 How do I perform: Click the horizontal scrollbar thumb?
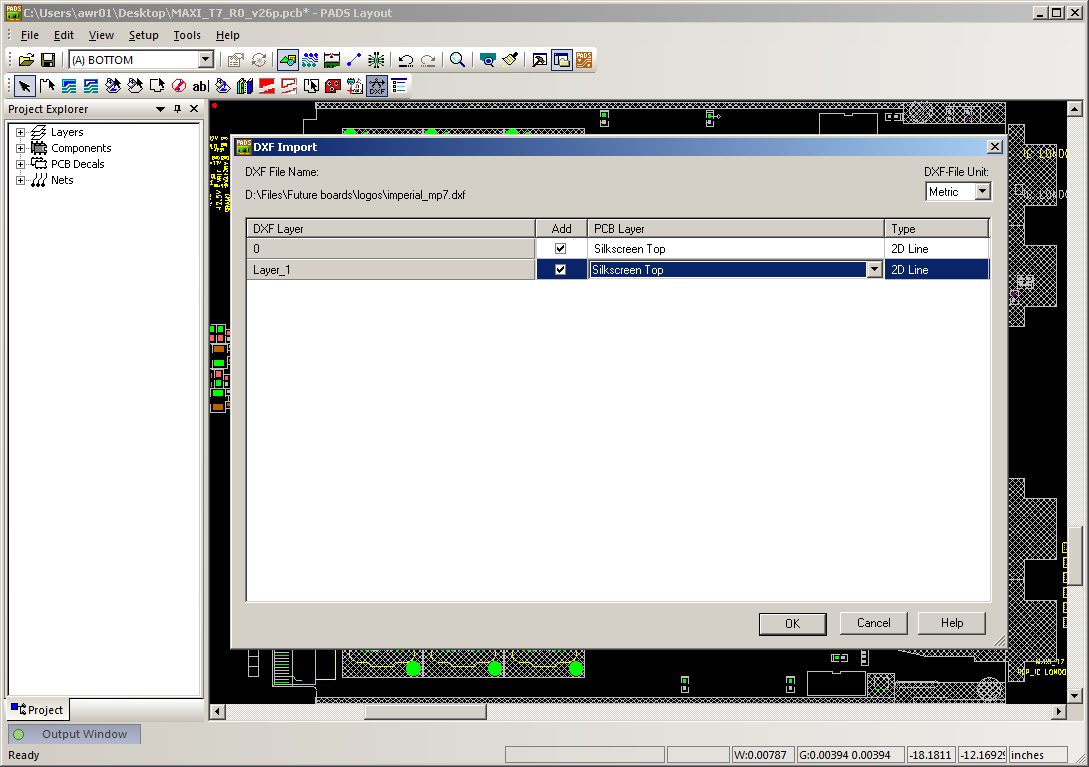tap(425, 711)
